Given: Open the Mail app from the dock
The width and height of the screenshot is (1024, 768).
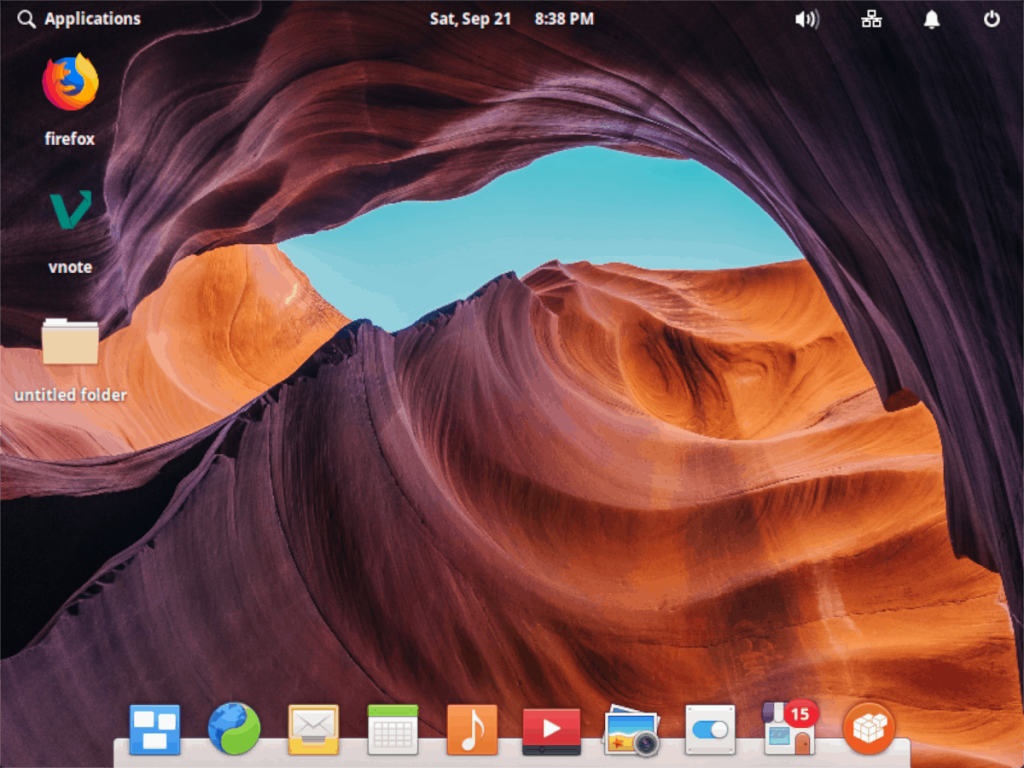Looking at the screenshot, I should [312, 729].
